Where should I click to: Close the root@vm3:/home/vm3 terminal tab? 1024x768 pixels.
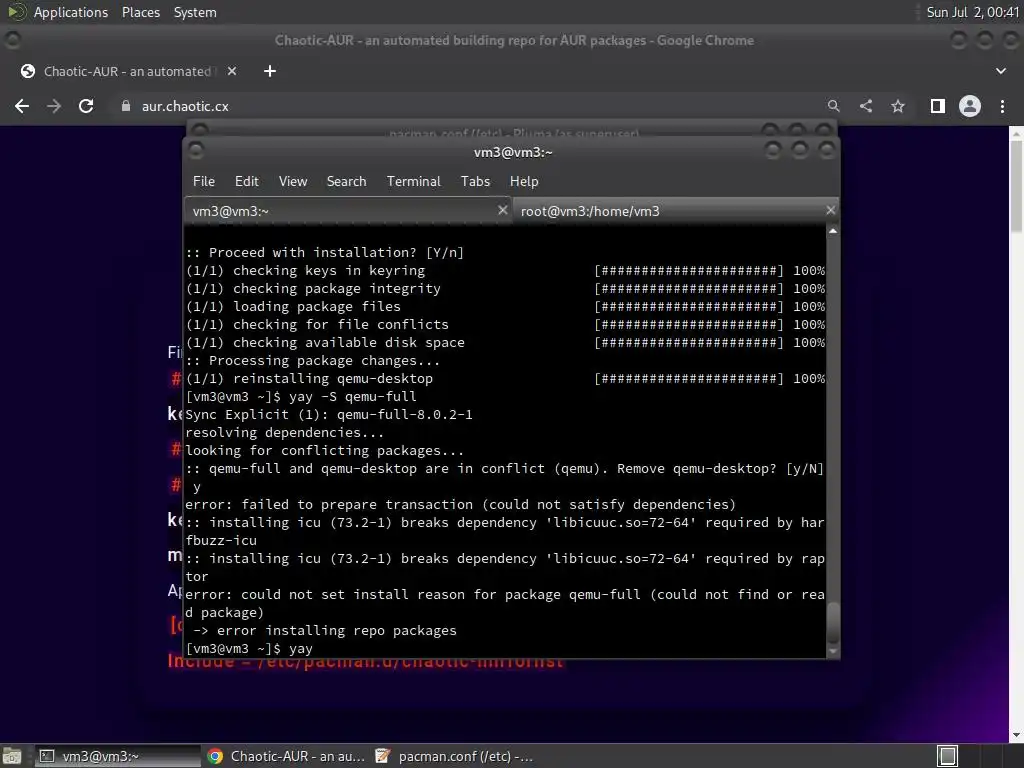point(830,210)
